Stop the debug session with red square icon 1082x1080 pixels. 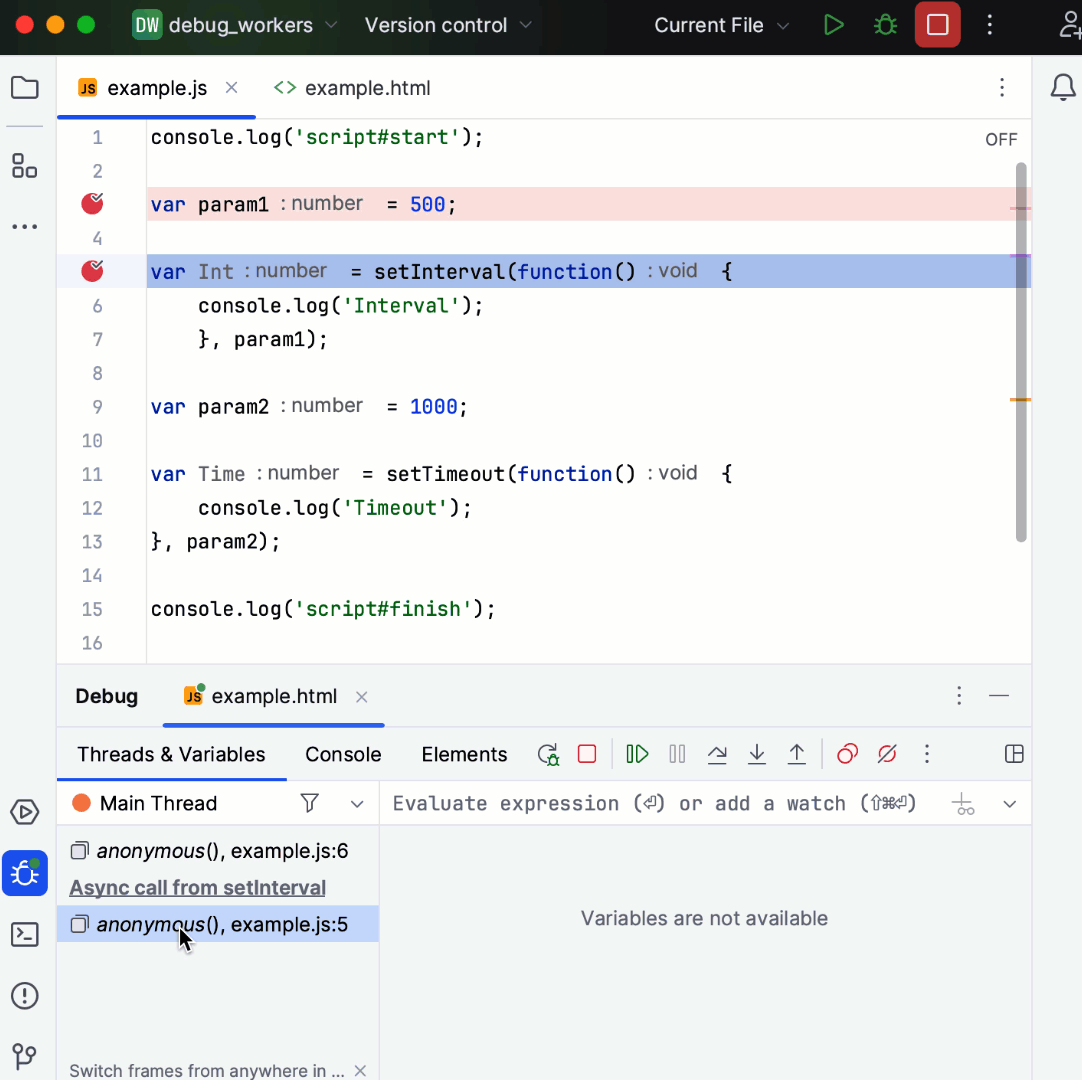click(x=589, y=754)
